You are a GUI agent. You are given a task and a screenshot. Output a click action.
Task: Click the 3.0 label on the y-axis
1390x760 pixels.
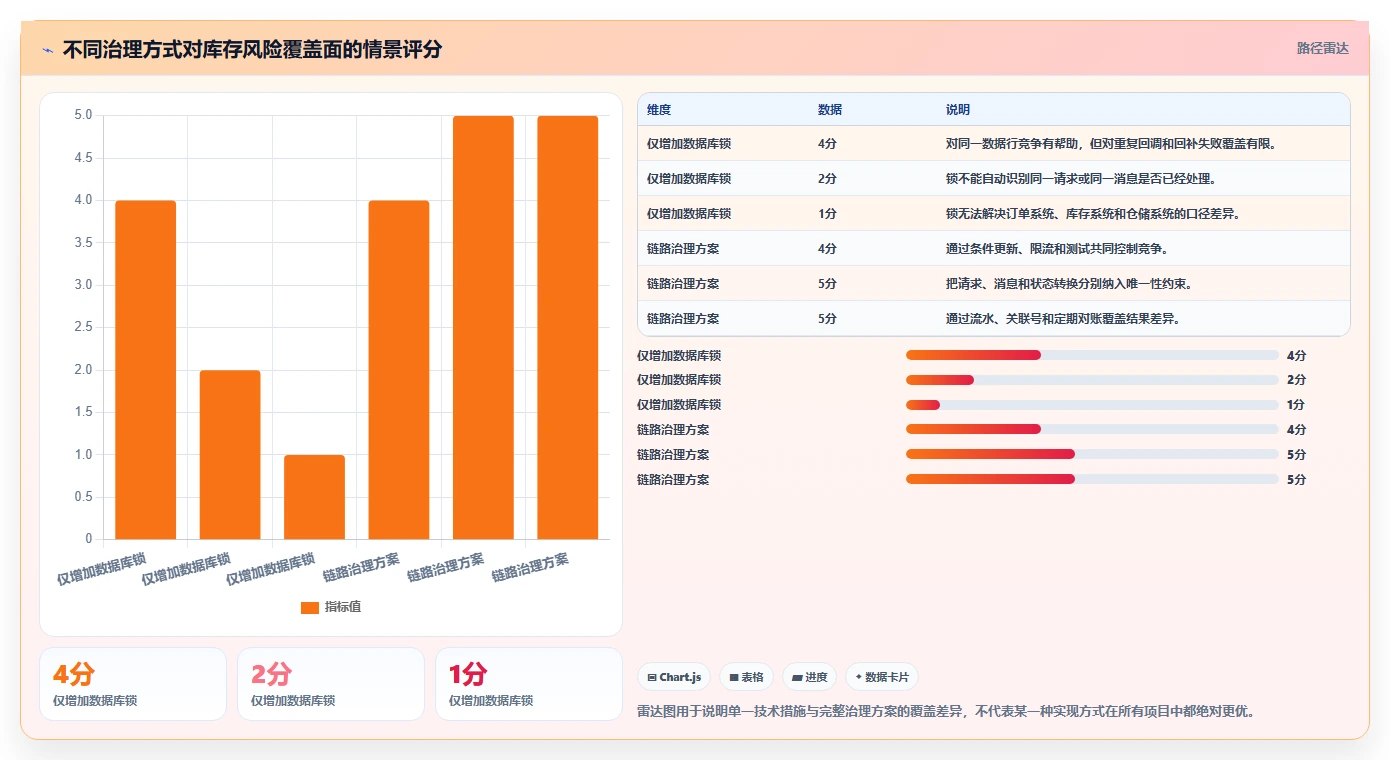point(83,285)
